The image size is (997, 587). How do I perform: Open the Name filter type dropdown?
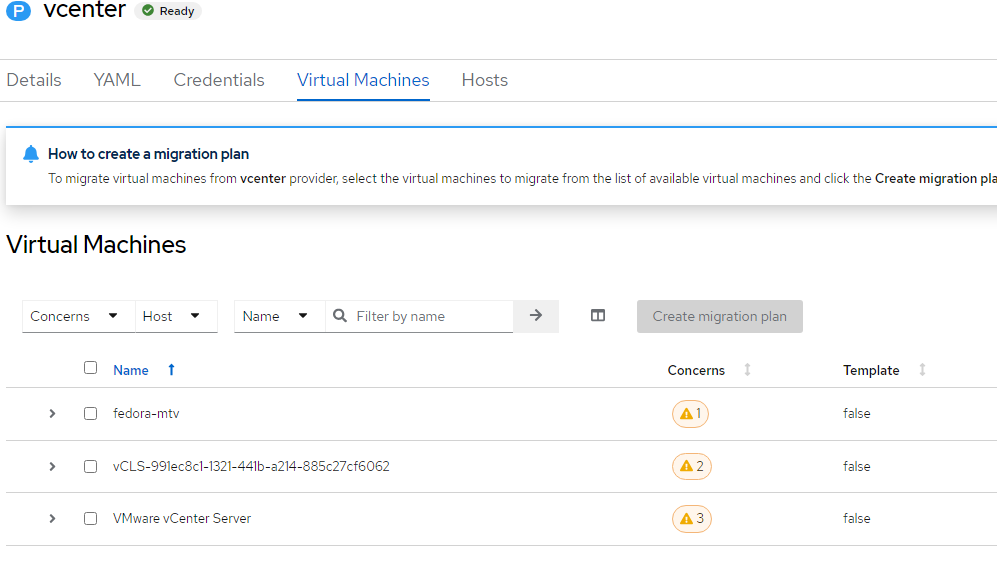(x=279, y=316)
